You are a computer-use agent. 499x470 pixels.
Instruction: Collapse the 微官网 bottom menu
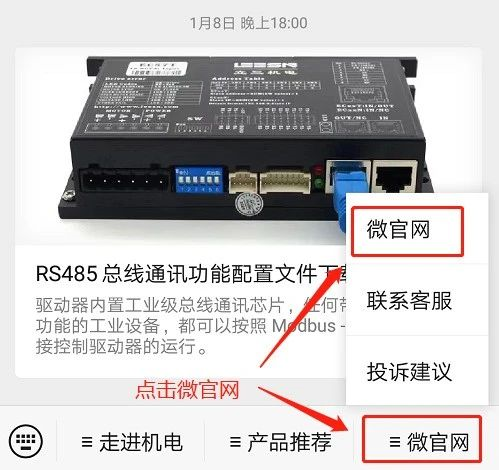pyautogui.click(x=422, y=439)
